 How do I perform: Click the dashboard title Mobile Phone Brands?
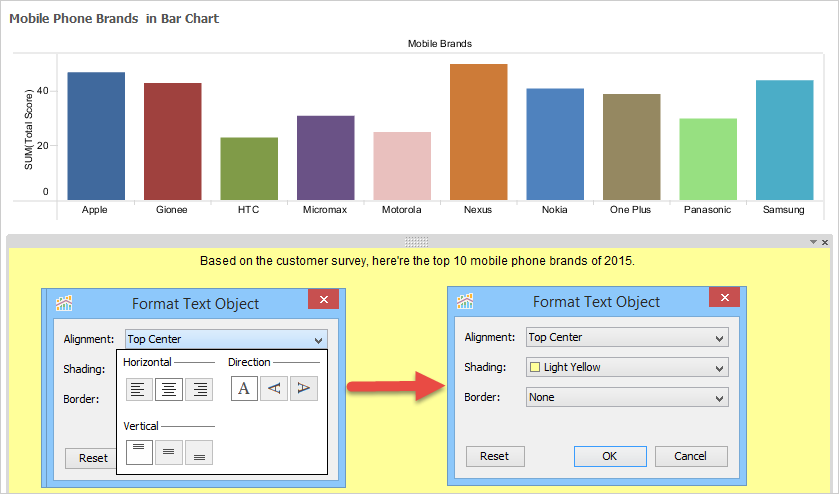[114, 19]
